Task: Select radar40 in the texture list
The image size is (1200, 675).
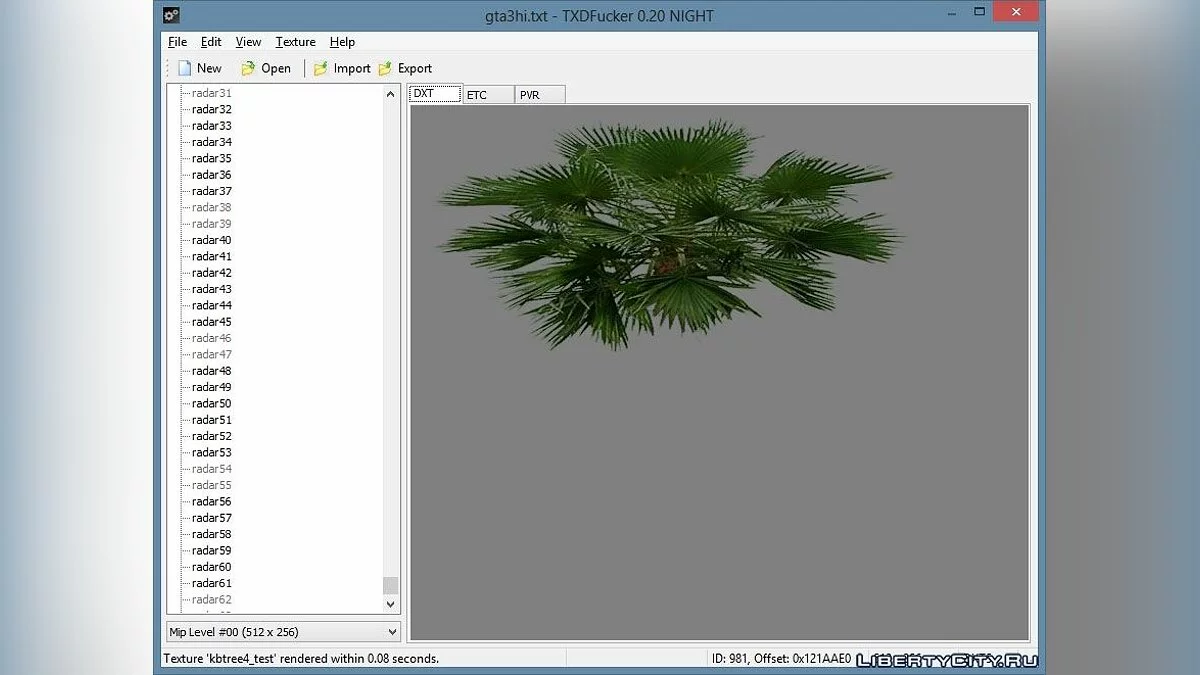Action: coord(211,240)
